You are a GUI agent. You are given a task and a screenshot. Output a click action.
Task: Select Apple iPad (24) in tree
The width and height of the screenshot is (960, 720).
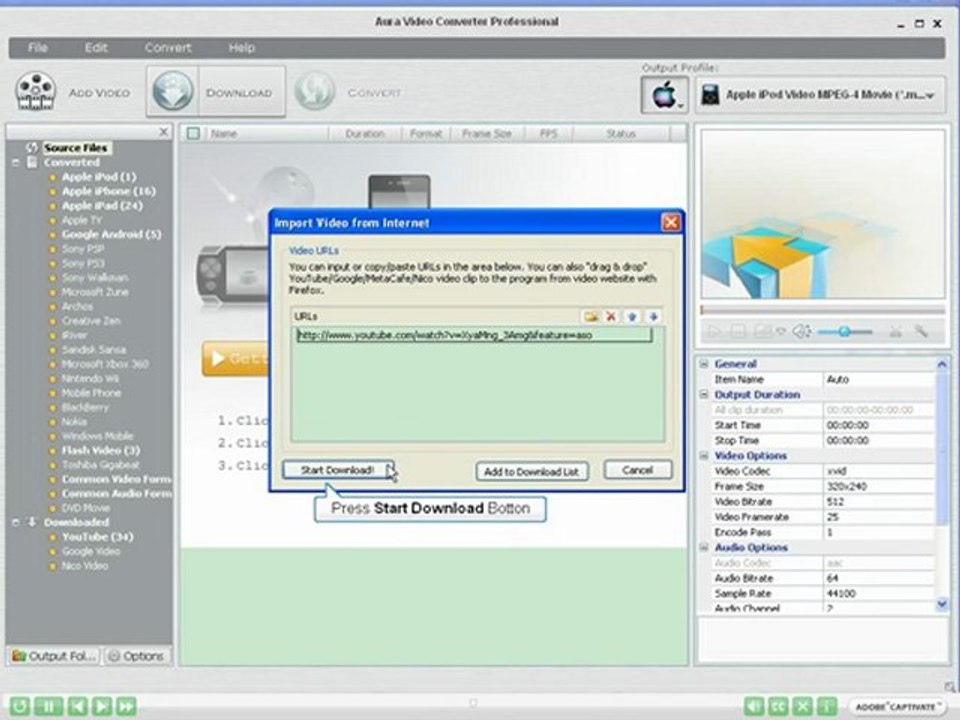102,206
